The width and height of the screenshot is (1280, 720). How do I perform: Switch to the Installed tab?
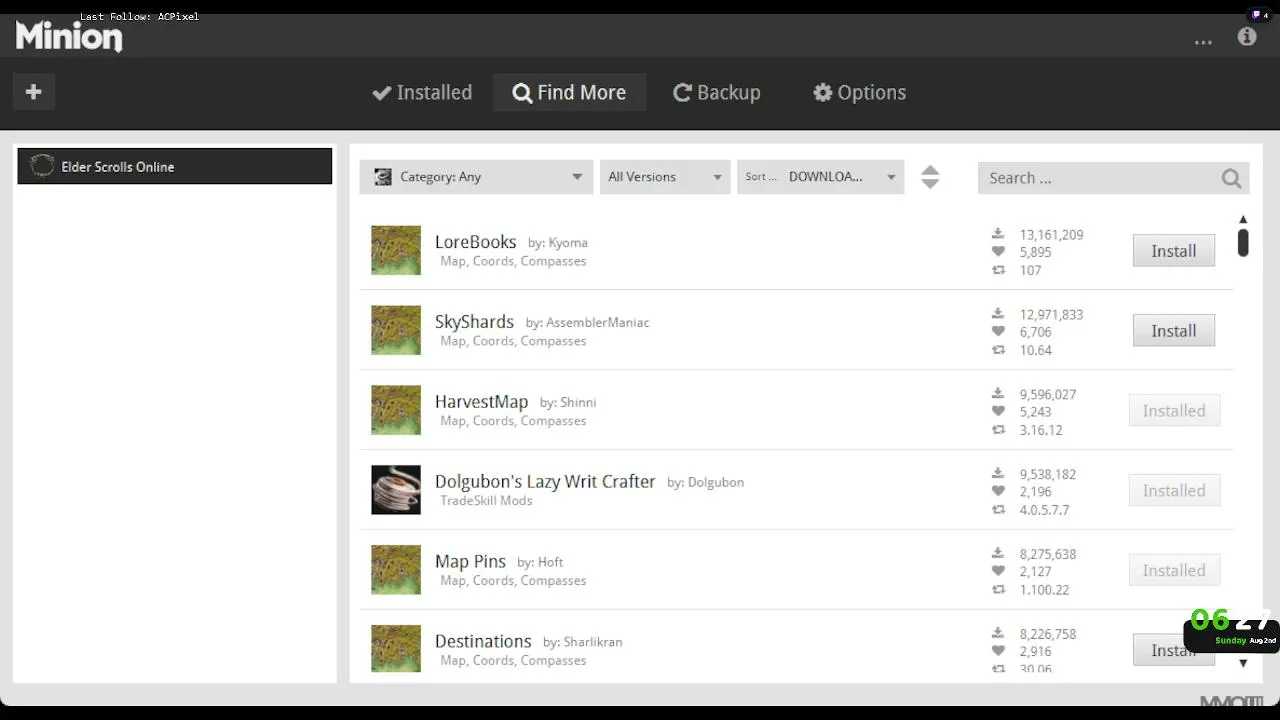coord(422,92)
